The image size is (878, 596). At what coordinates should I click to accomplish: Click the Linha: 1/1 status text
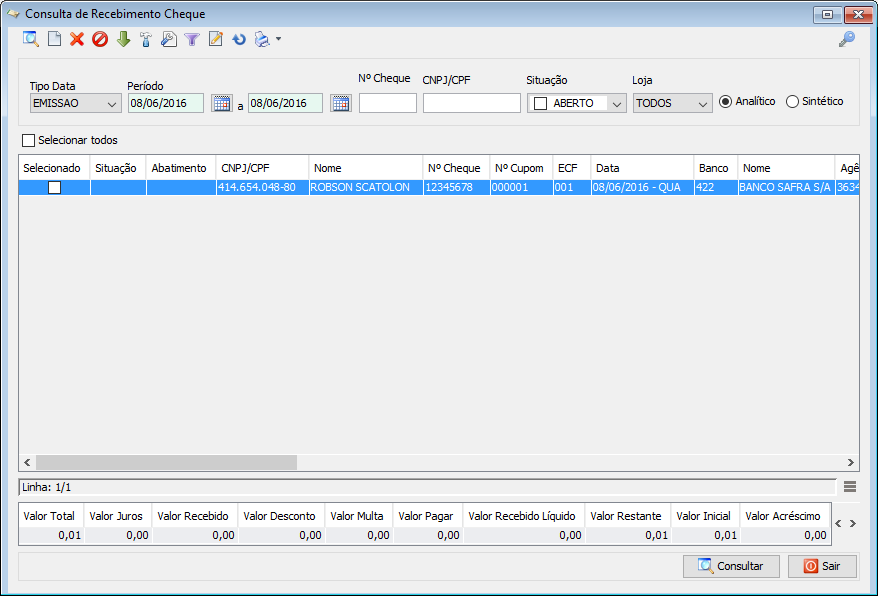pyautogui.click(x=47, y=487)
